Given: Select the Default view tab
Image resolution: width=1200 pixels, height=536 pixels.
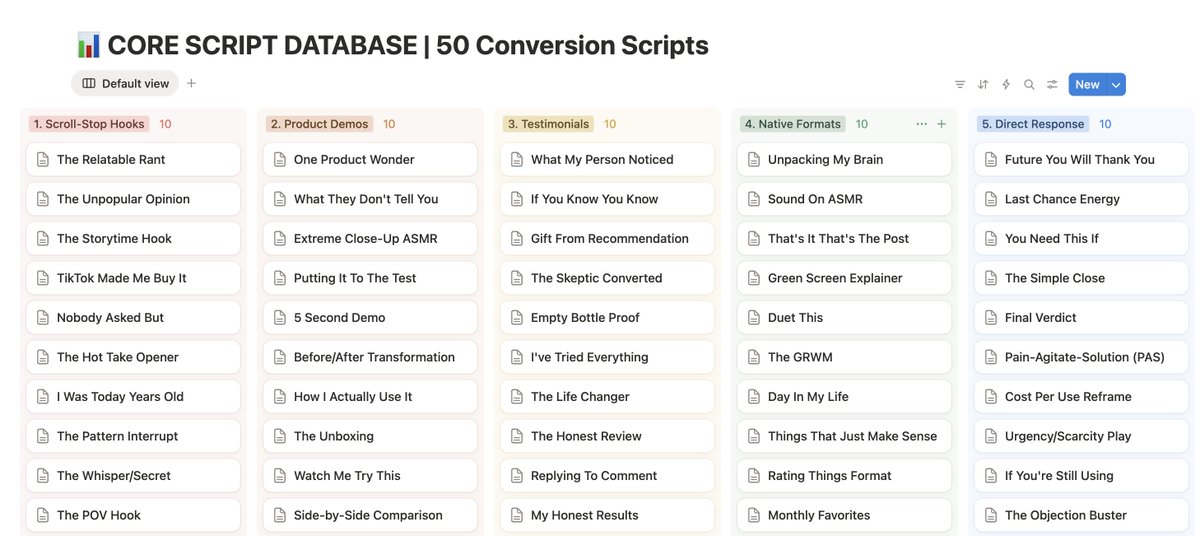Looking at the screenshot, I should point(125,84).
